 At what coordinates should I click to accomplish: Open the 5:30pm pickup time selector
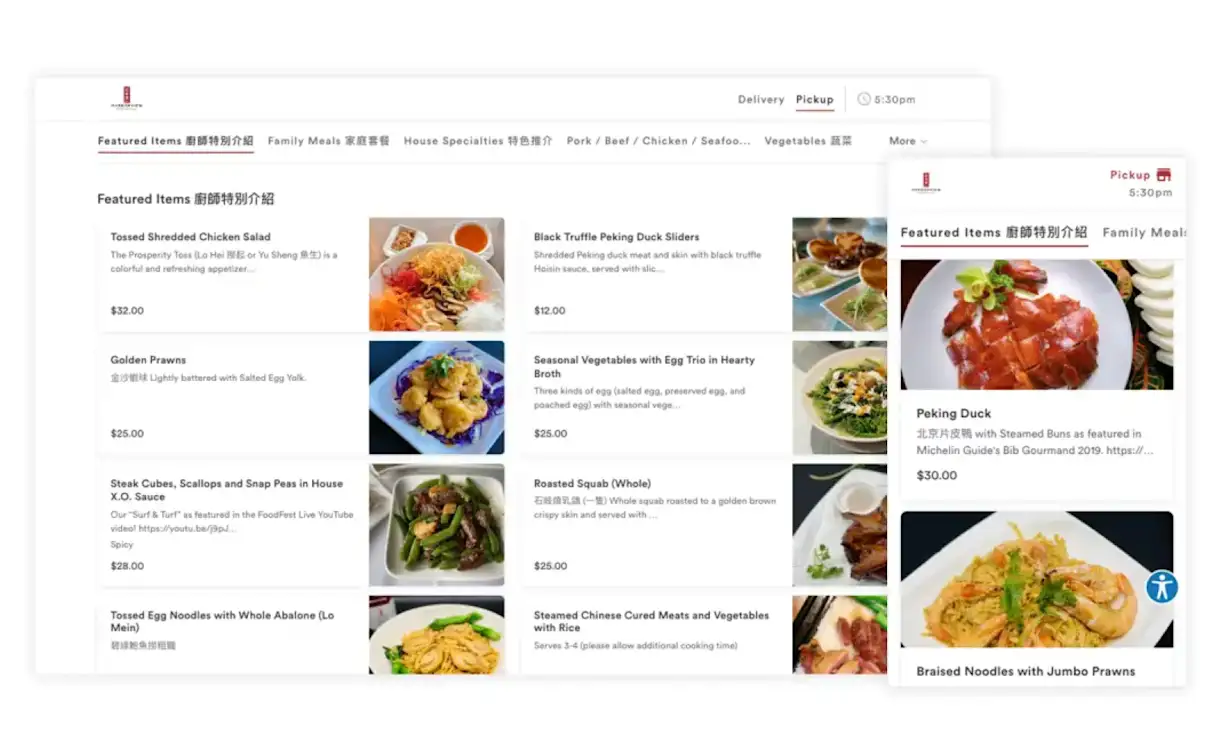coord(894,99)
